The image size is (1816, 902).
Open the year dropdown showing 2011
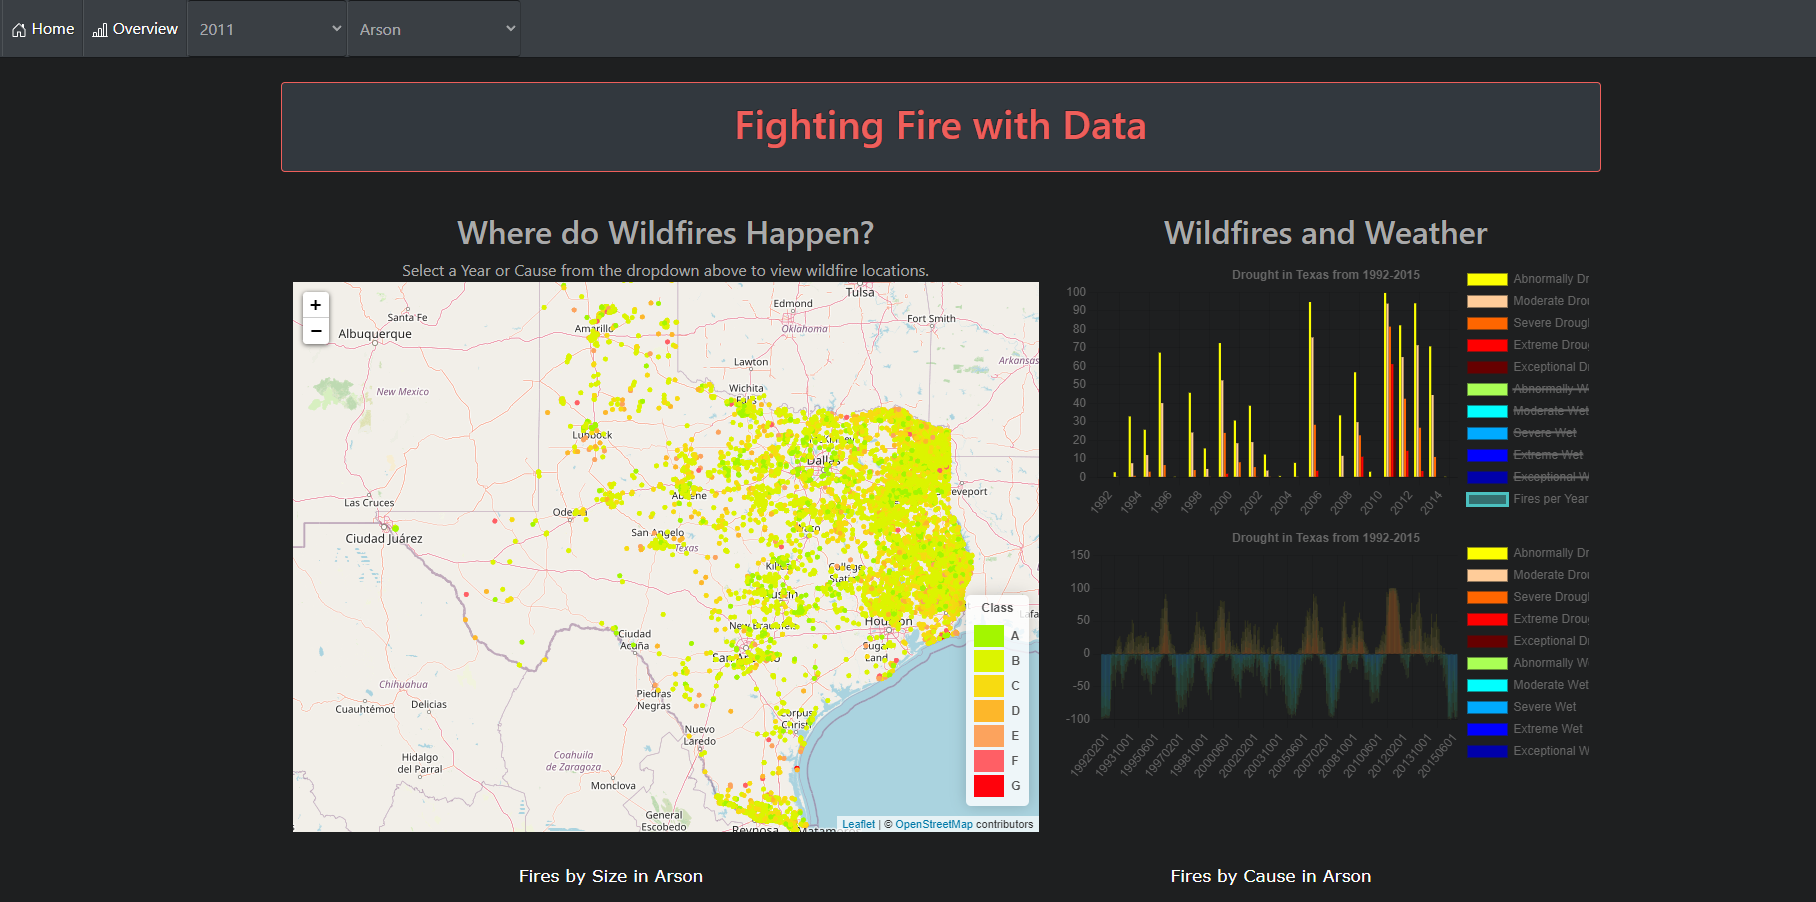(x=267, y=29)
